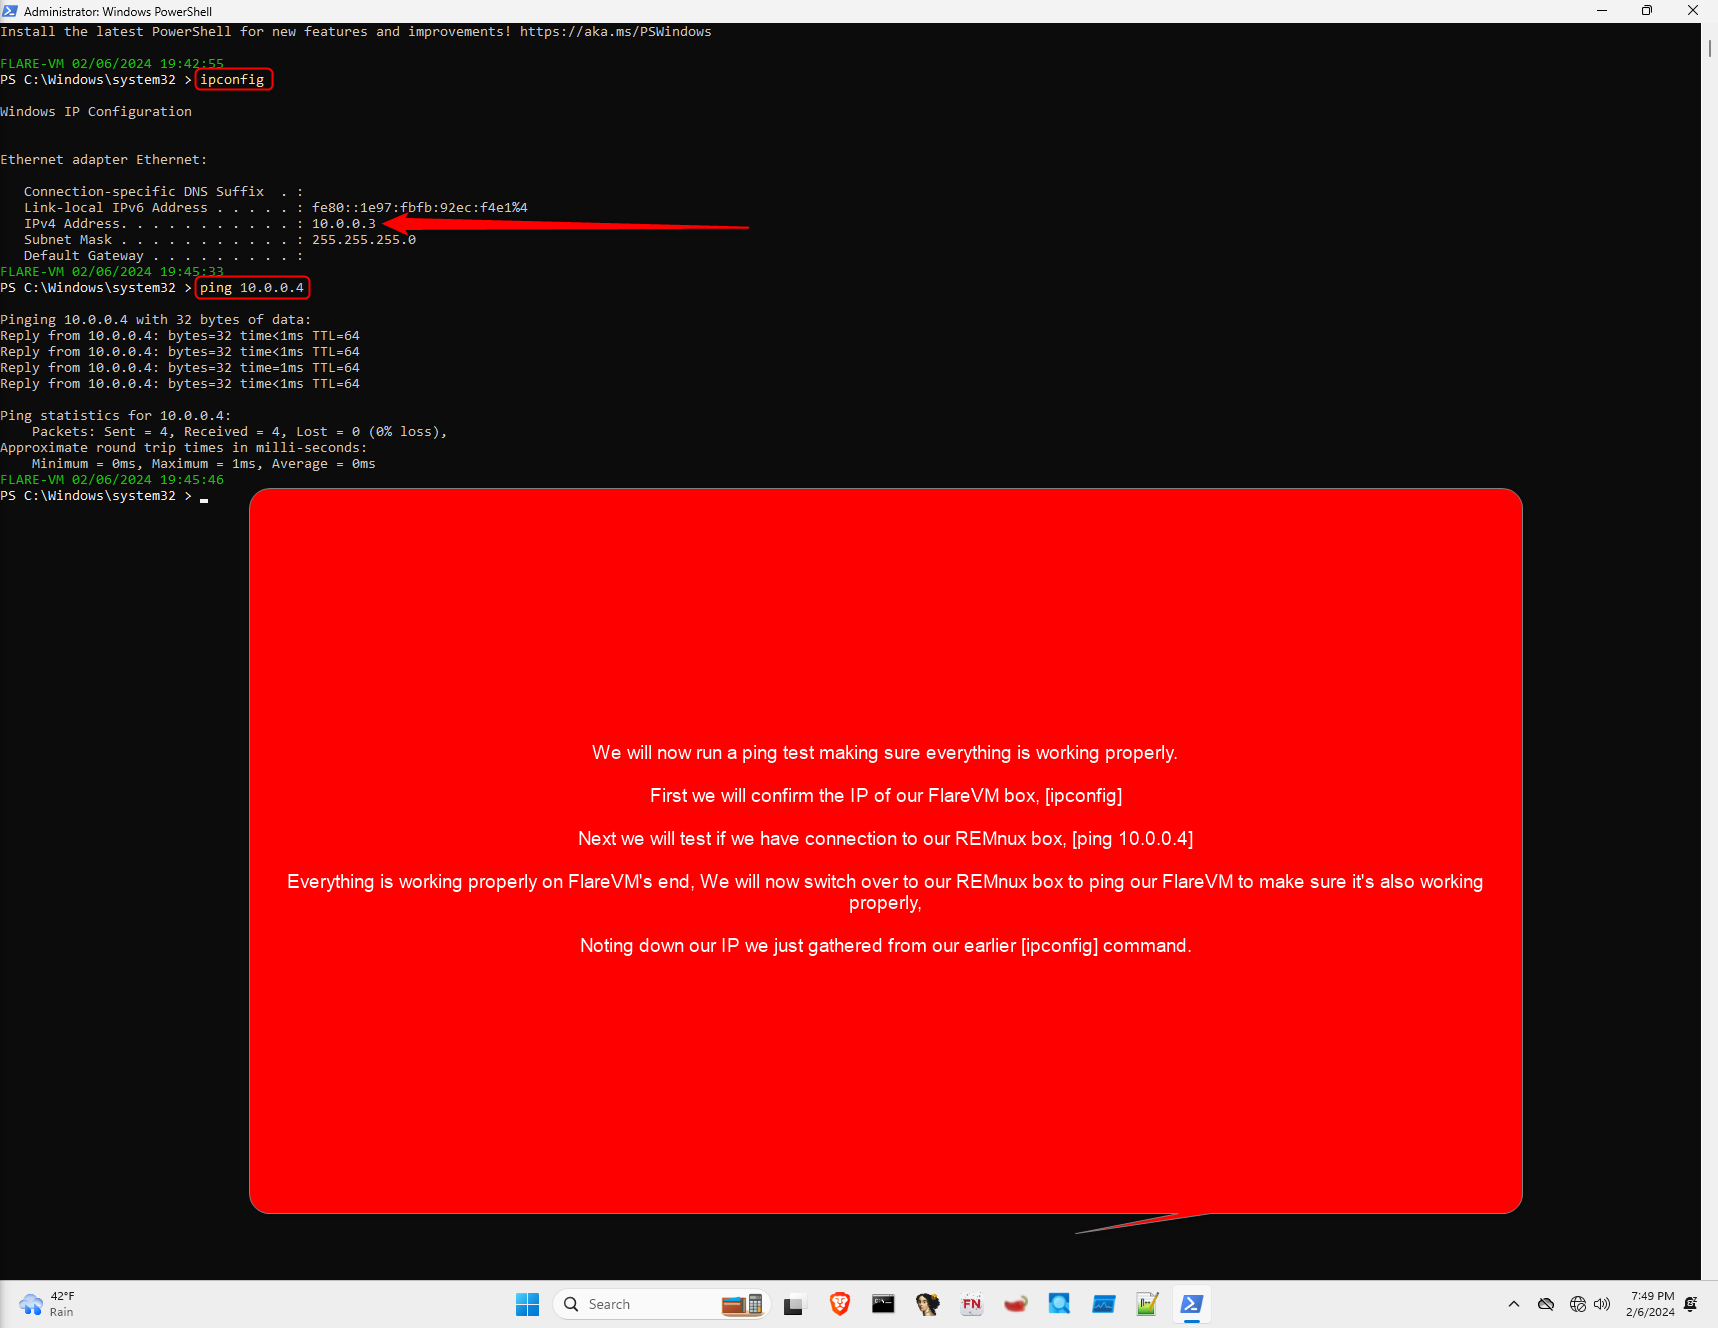The image size is (1718, 1328).
Task: Open the system monitor graph taskbar icon
Action: [x=1102, y=1304]
